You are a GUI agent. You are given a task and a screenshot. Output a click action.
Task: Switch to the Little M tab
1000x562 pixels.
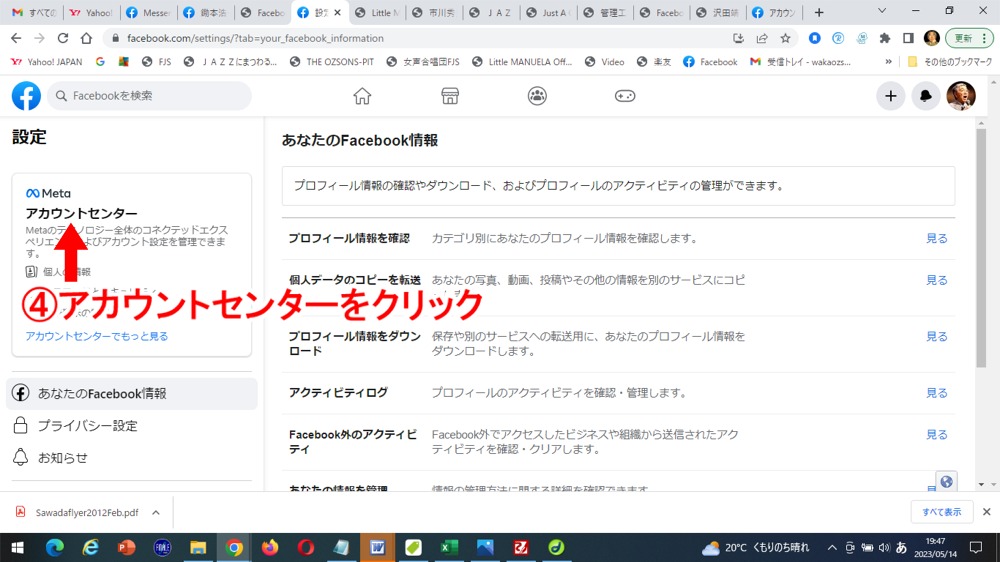[x=378, y=12]
